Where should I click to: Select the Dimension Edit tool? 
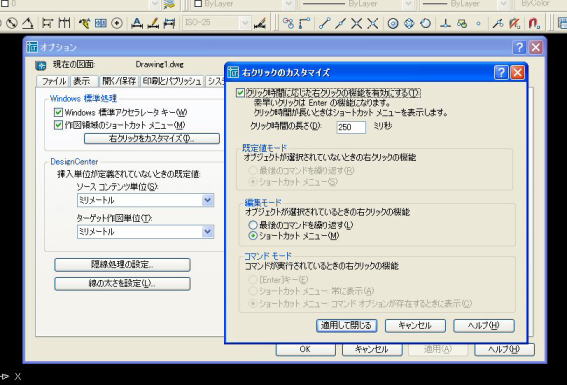point(136,23)
